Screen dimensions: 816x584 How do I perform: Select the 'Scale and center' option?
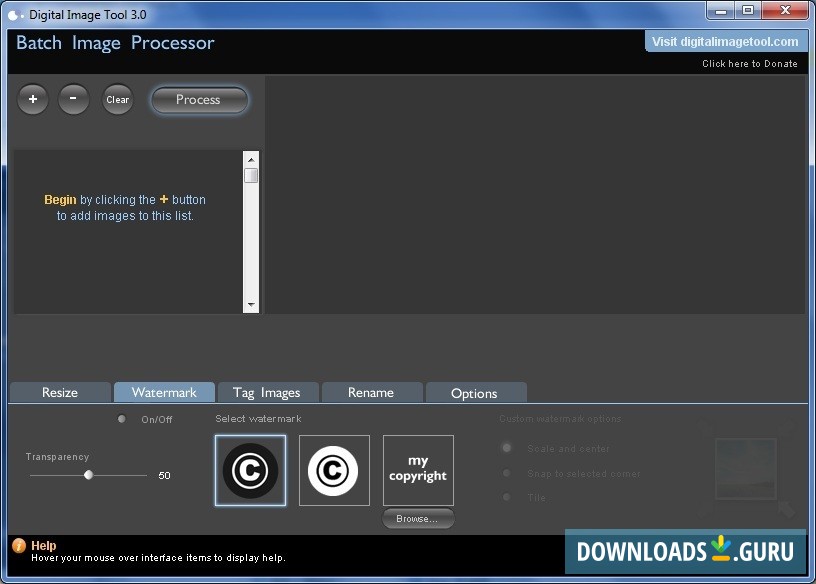click(506, 448)
